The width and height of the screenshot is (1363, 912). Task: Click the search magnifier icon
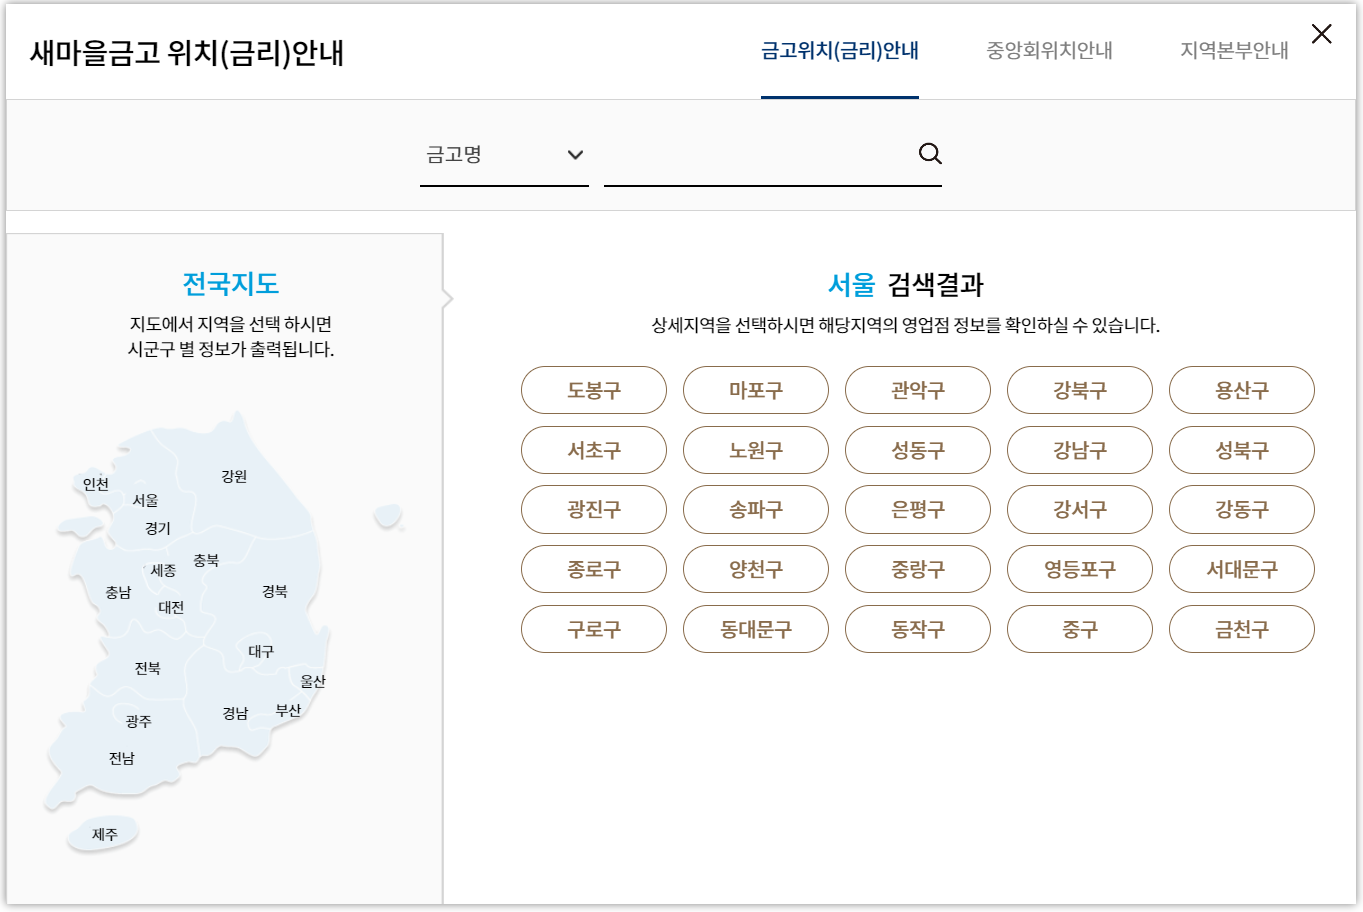tap(930, 153)
